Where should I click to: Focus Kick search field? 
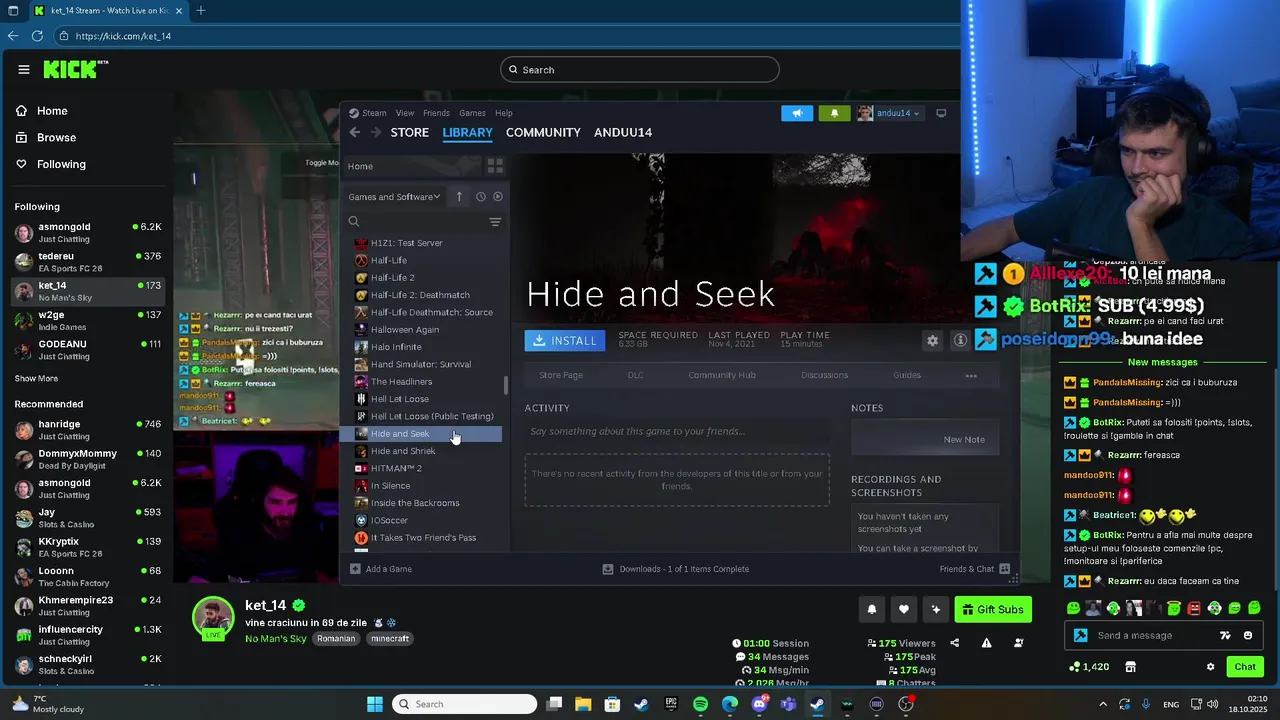[640, 70]
